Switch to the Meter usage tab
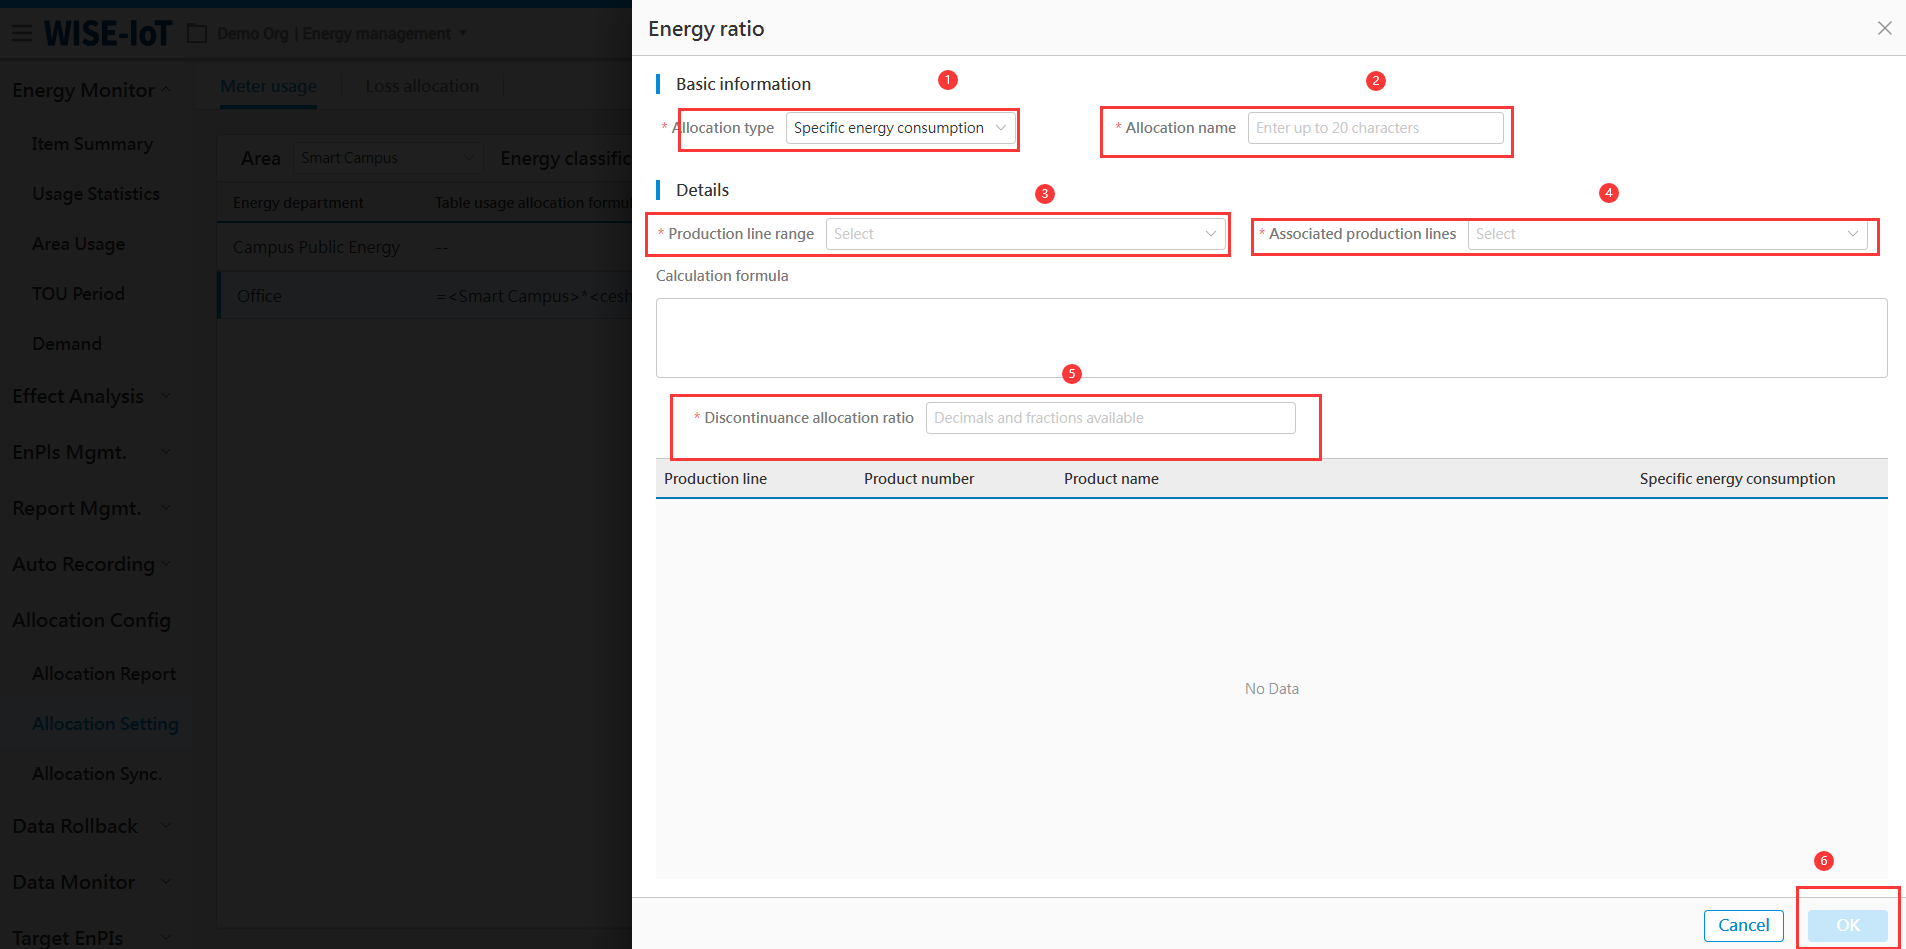This screenshot has width=1906, height=949. [x=268, y=86]
